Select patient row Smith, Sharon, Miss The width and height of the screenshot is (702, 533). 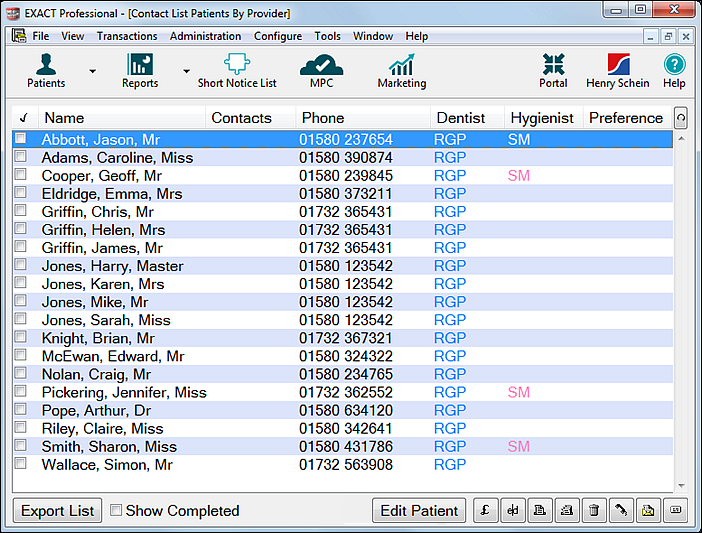click(x=343, y=446)
